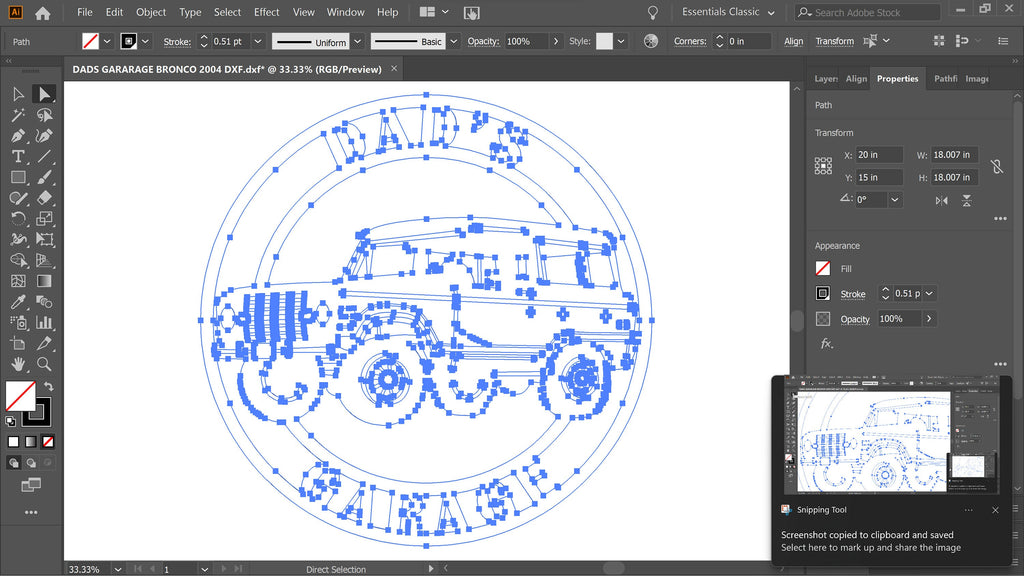1024x576 pixels.
Task: Select the Shape Builder tool
Action: [18, 261]
